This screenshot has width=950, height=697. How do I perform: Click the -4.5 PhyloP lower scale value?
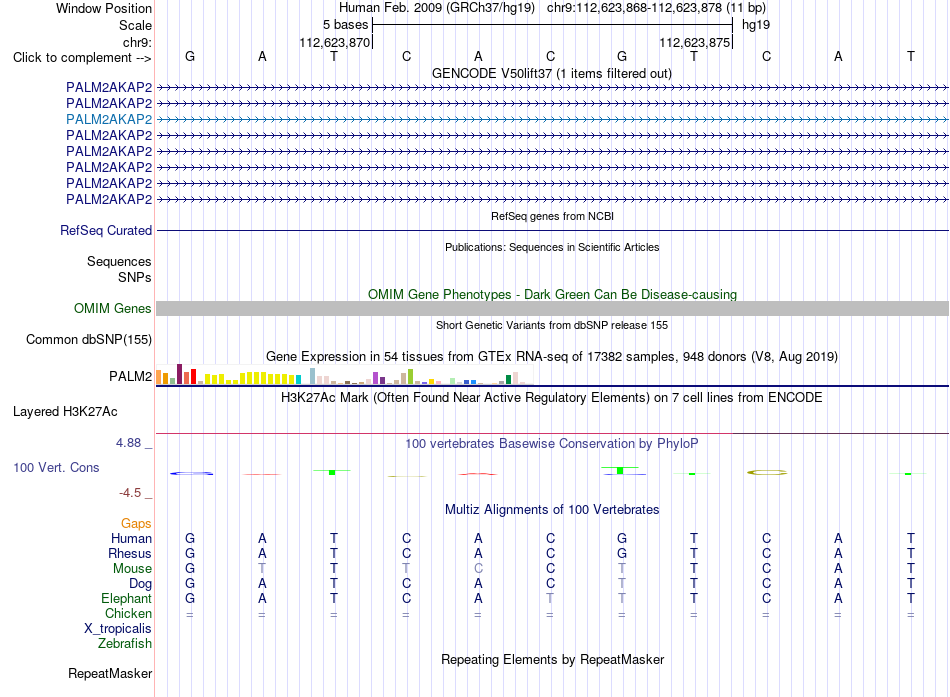pyautogui.click(x=130, y=493)
